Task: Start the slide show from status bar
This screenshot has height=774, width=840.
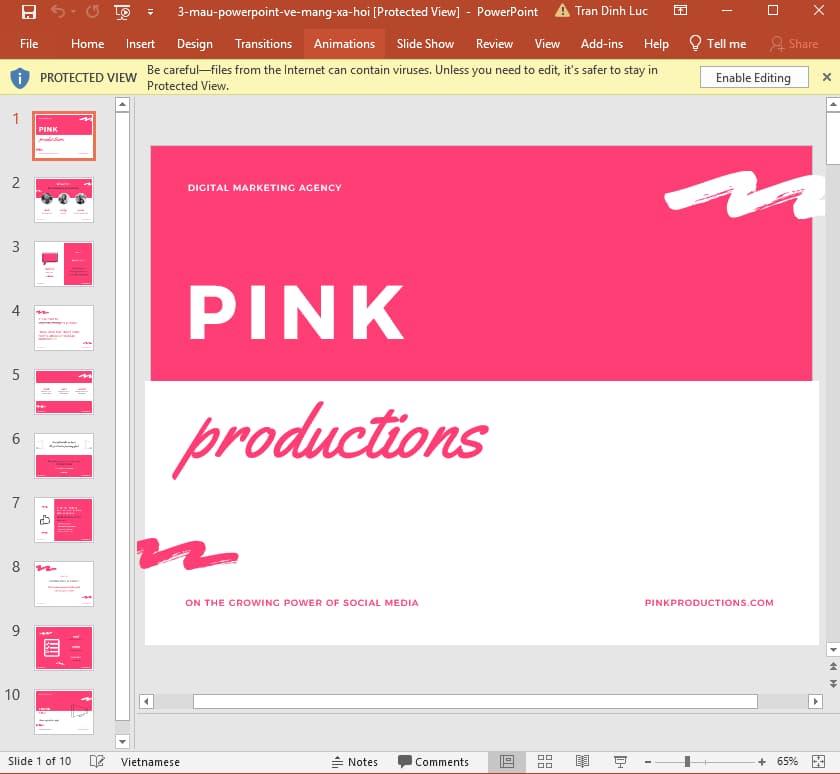Action: tap(621, 761)
